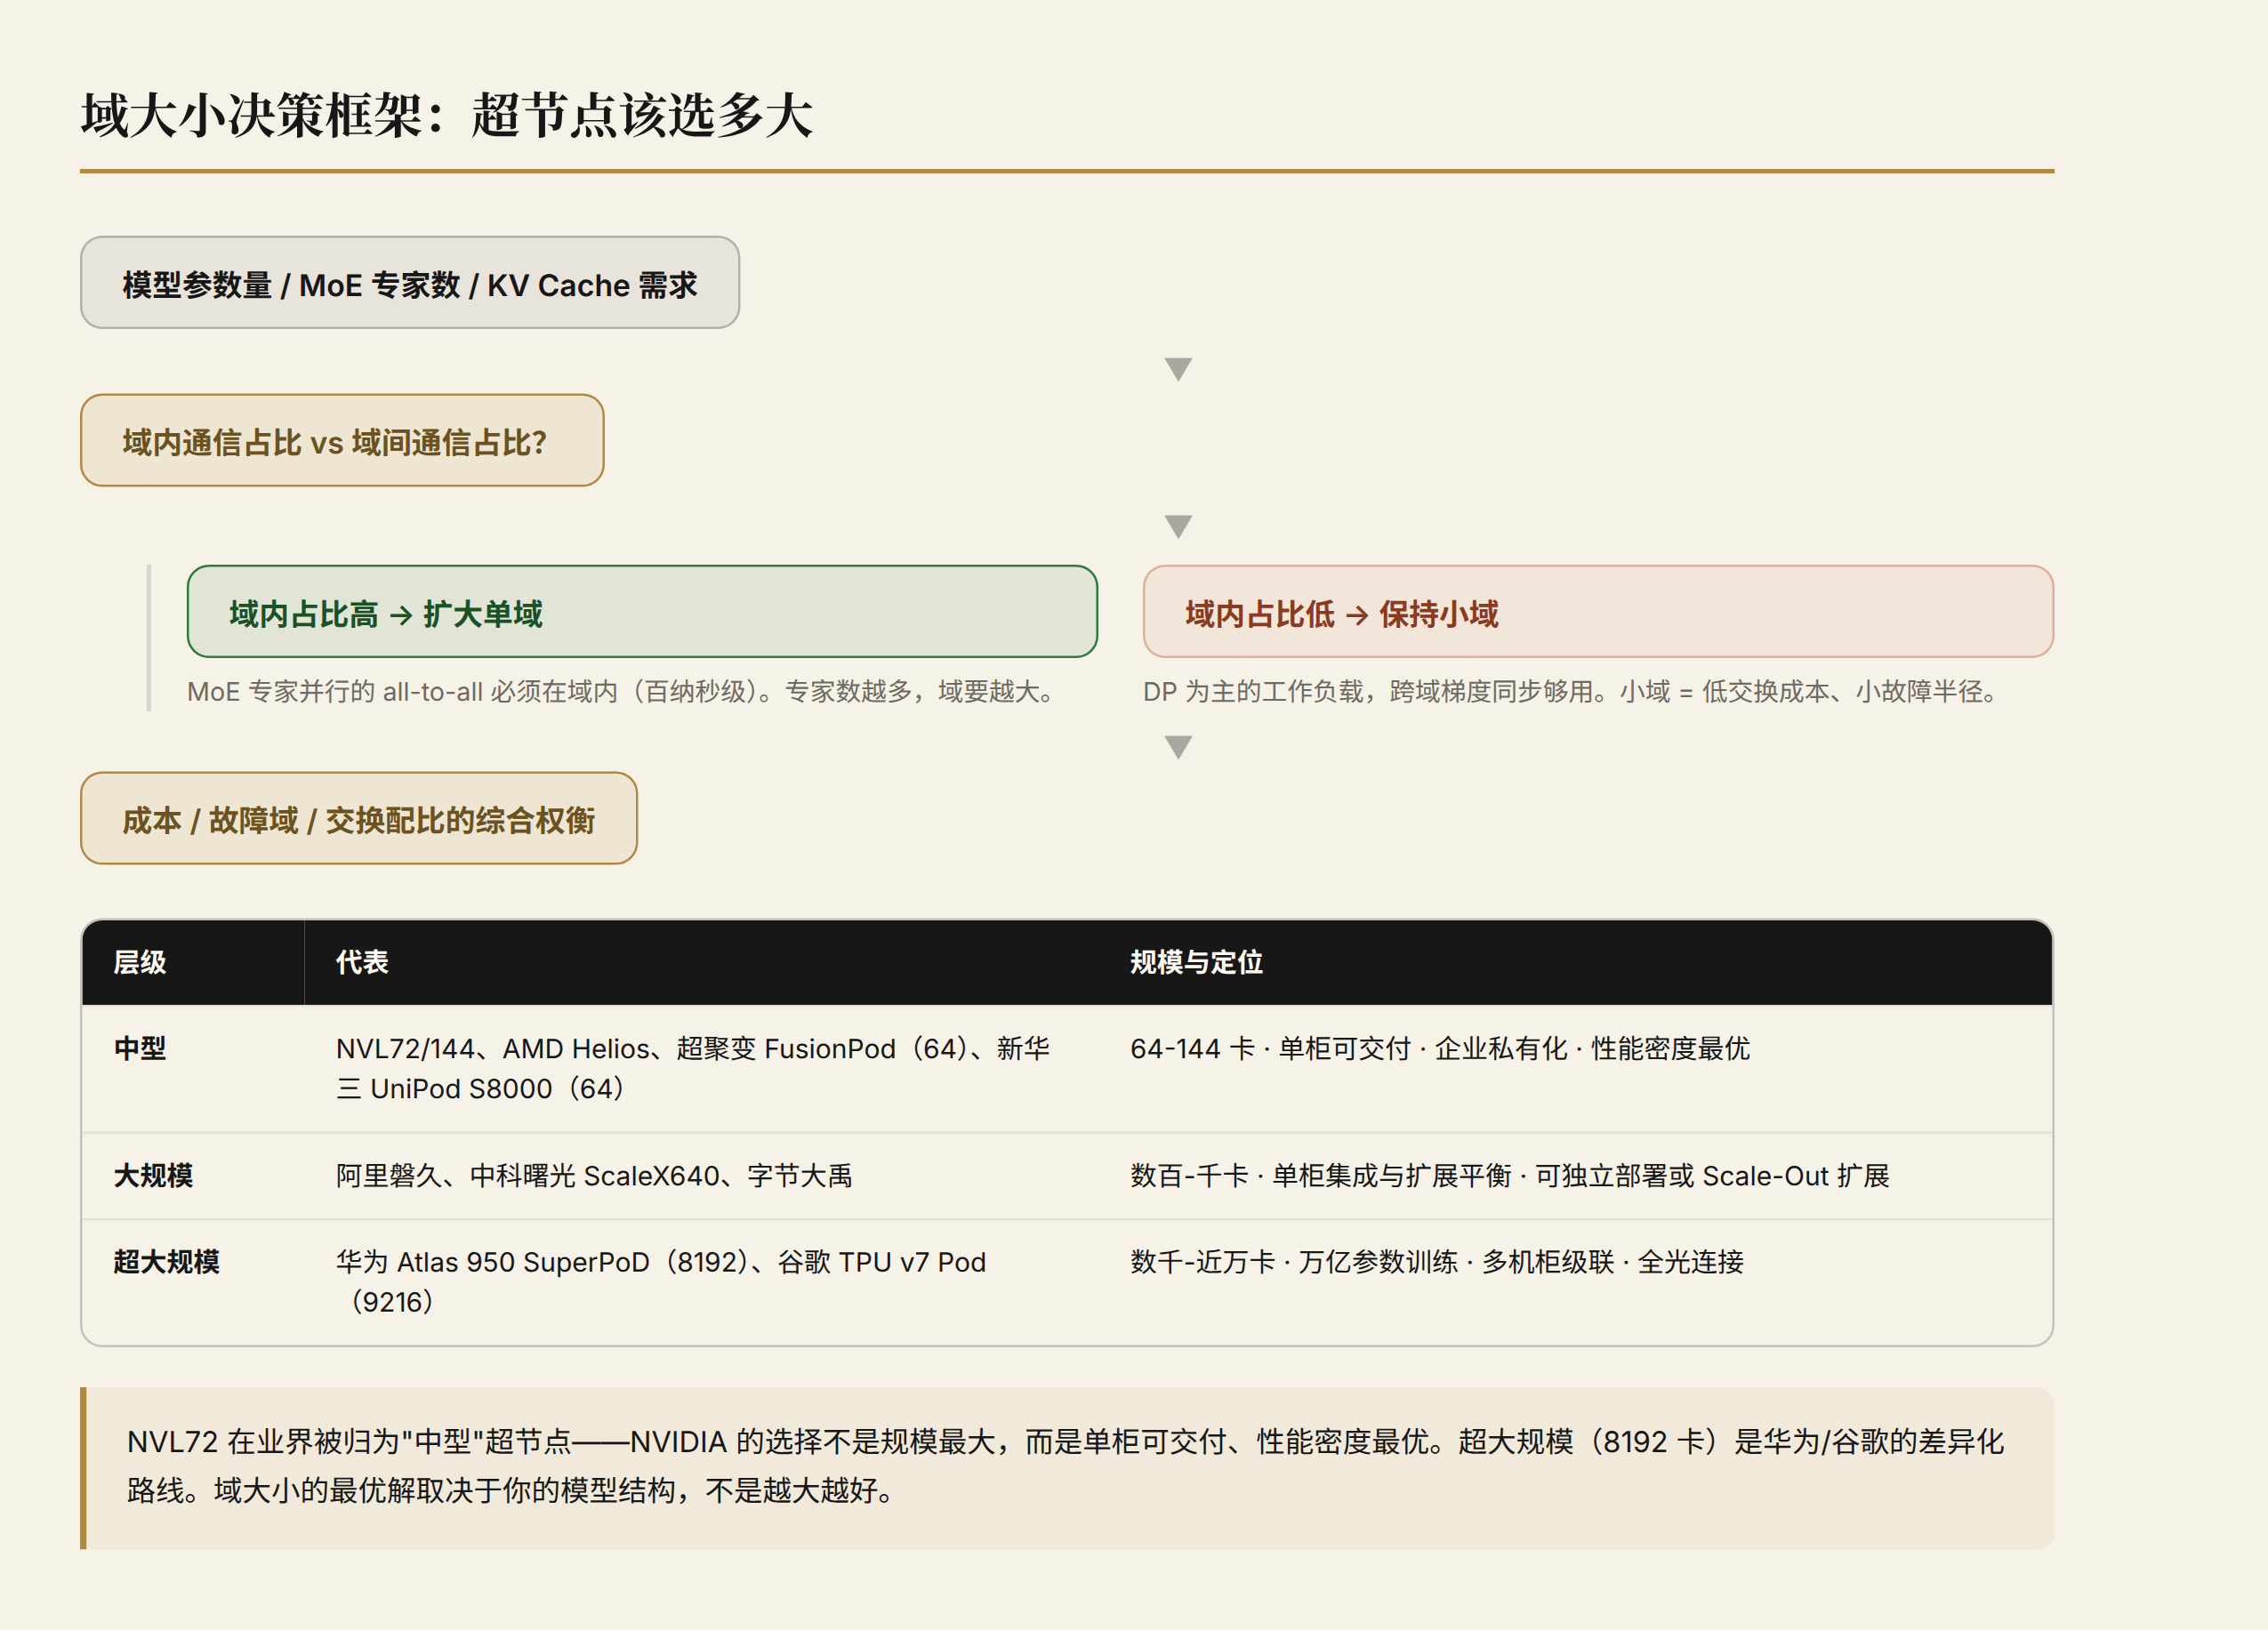Select the 中型 row label
The image size is (2268, 1630).
tap(140, 1048)
